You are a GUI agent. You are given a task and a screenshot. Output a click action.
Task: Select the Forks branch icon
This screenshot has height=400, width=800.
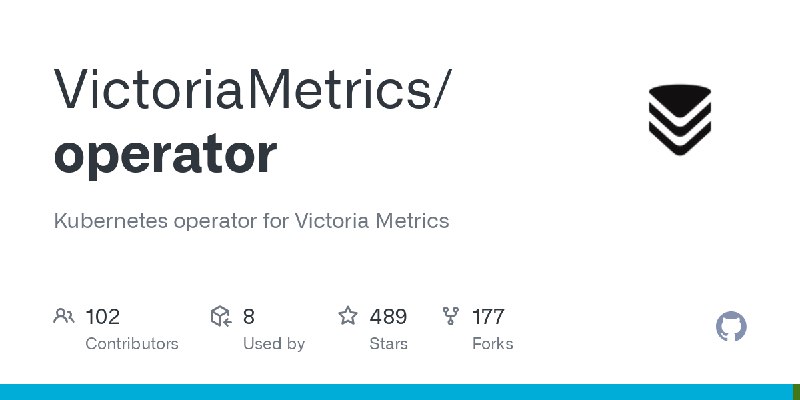[451, 316]
